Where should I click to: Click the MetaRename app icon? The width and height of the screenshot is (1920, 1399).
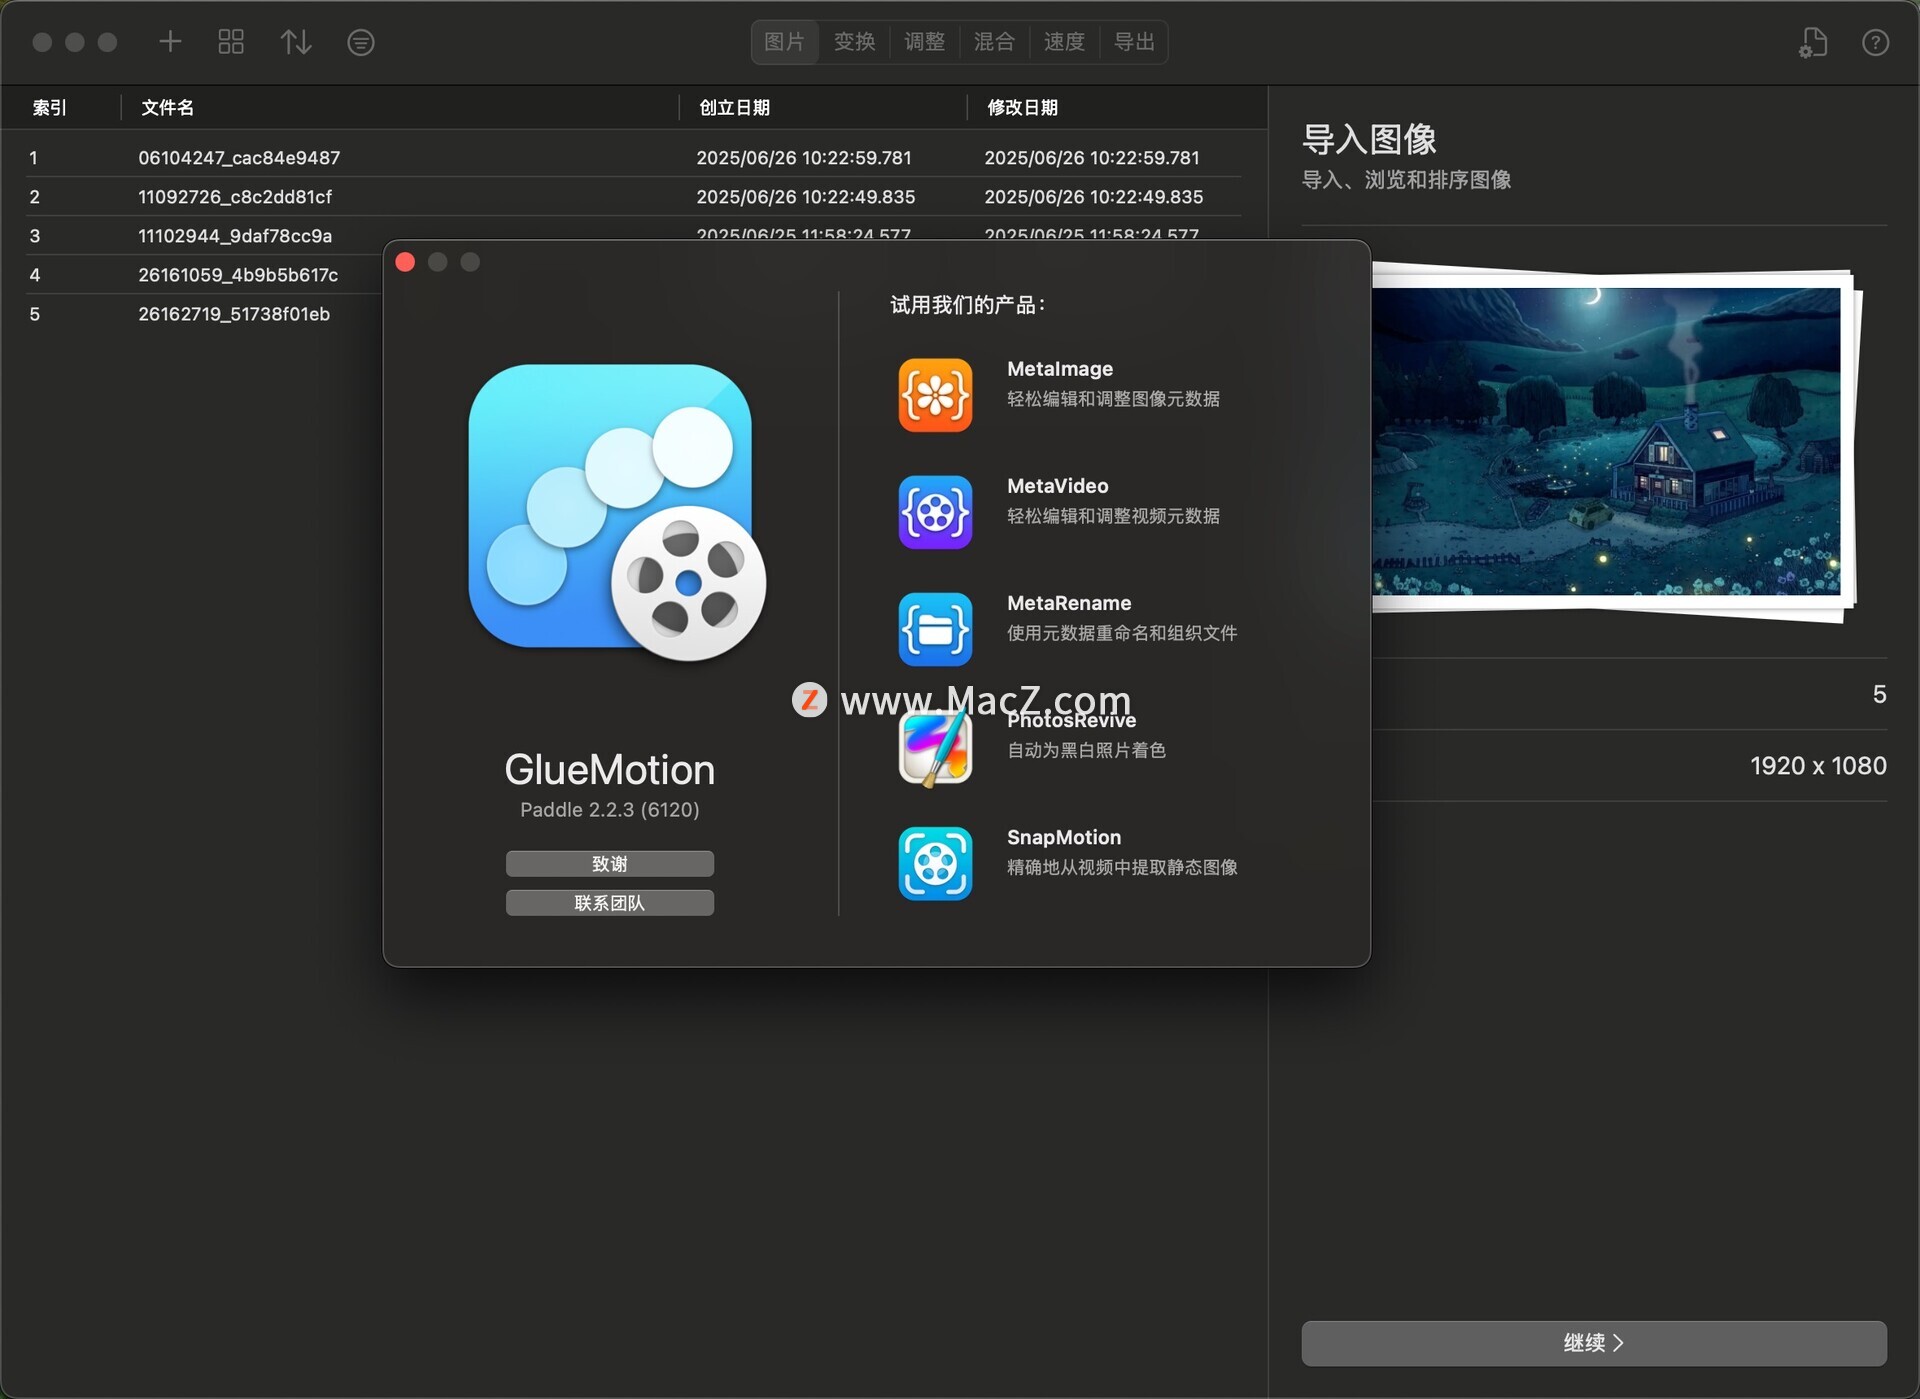click(935, 628)
